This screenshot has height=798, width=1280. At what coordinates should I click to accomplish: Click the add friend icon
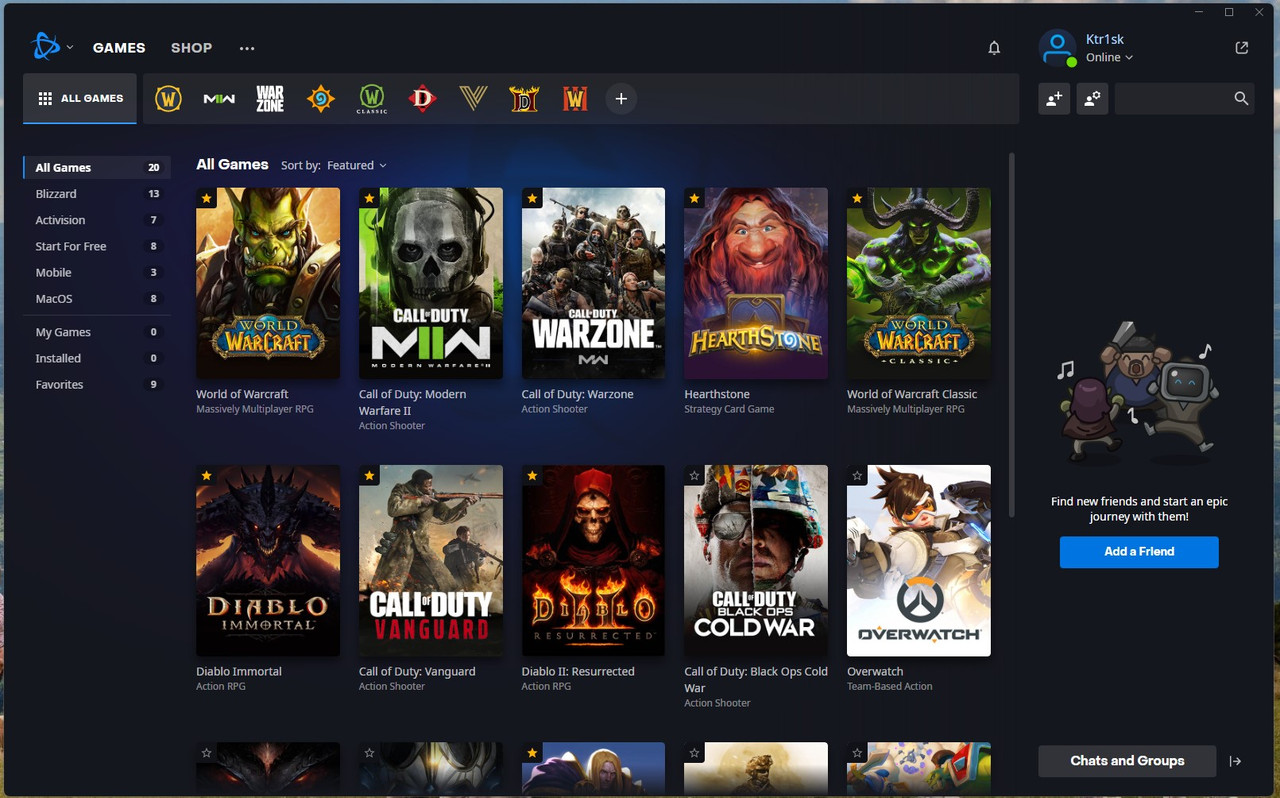(x=1054, y=98)
